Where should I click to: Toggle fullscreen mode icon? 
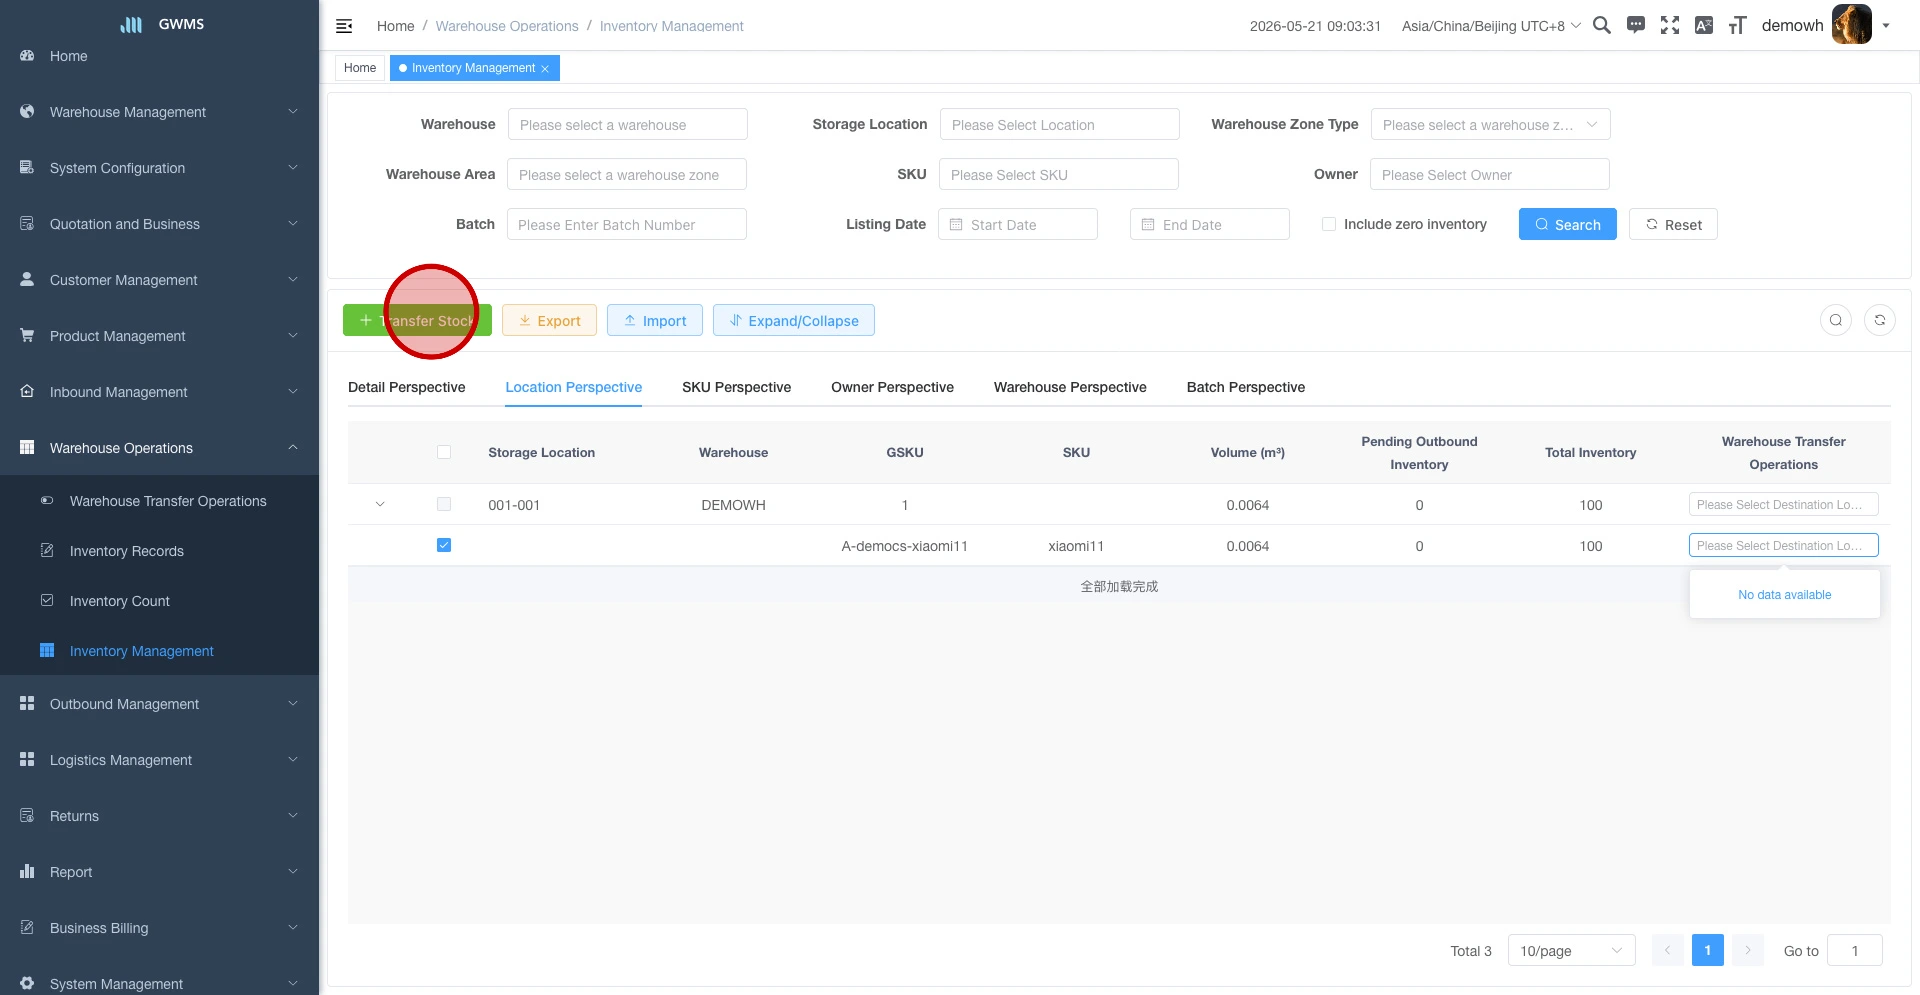(x=1670, y=25)
